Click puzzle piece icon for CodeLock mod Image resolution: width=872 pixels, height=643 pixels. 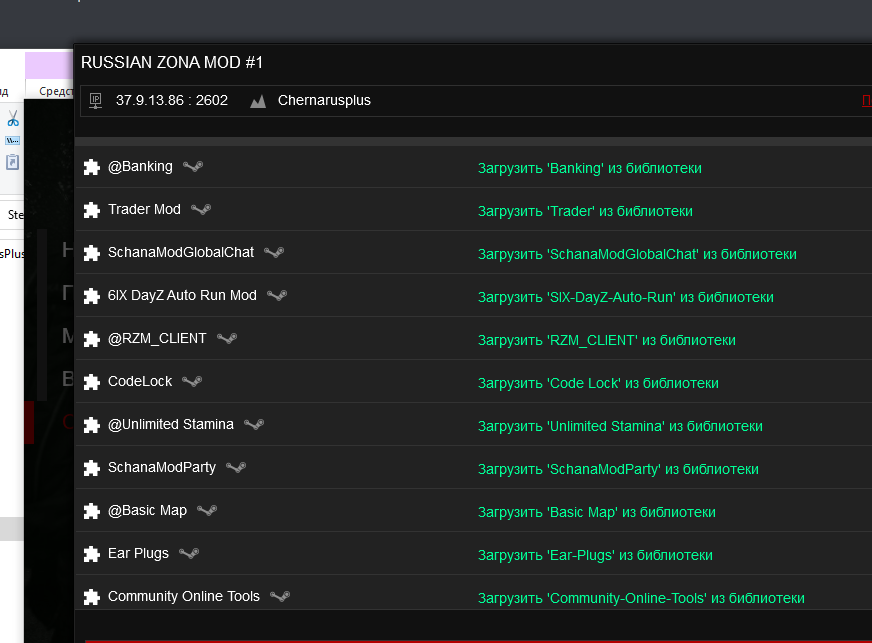(x=91, y=382)
